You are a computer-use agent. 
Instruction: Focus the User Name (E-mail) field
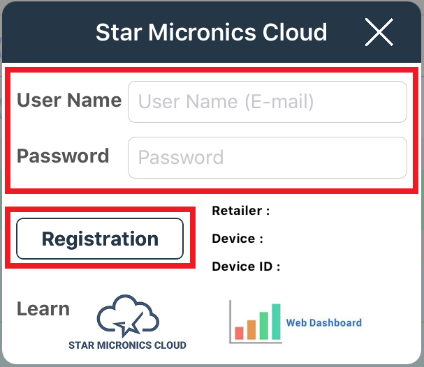click(x=267, y=102)
